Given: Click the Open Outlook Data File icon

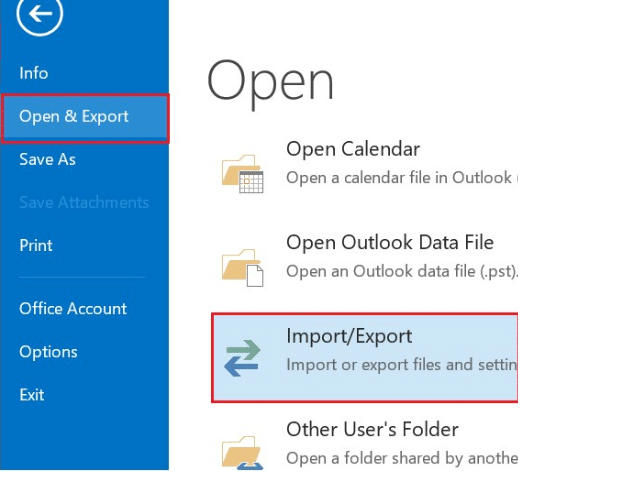Looking at the screenshot, I should [242, 267].
